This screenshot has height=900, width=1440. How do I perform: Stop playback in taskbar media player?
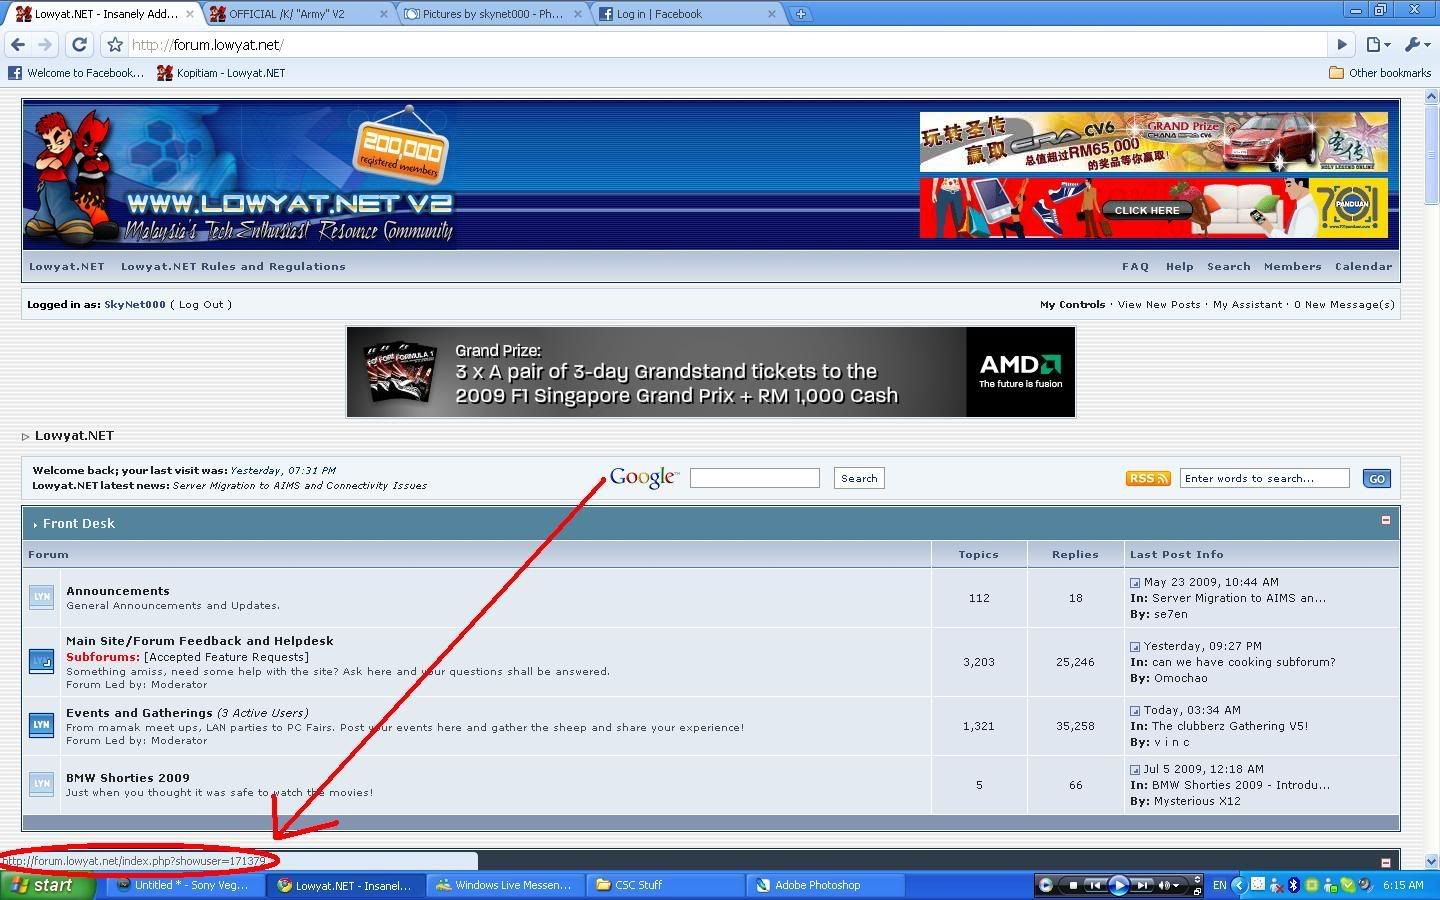coord(1073,885)
